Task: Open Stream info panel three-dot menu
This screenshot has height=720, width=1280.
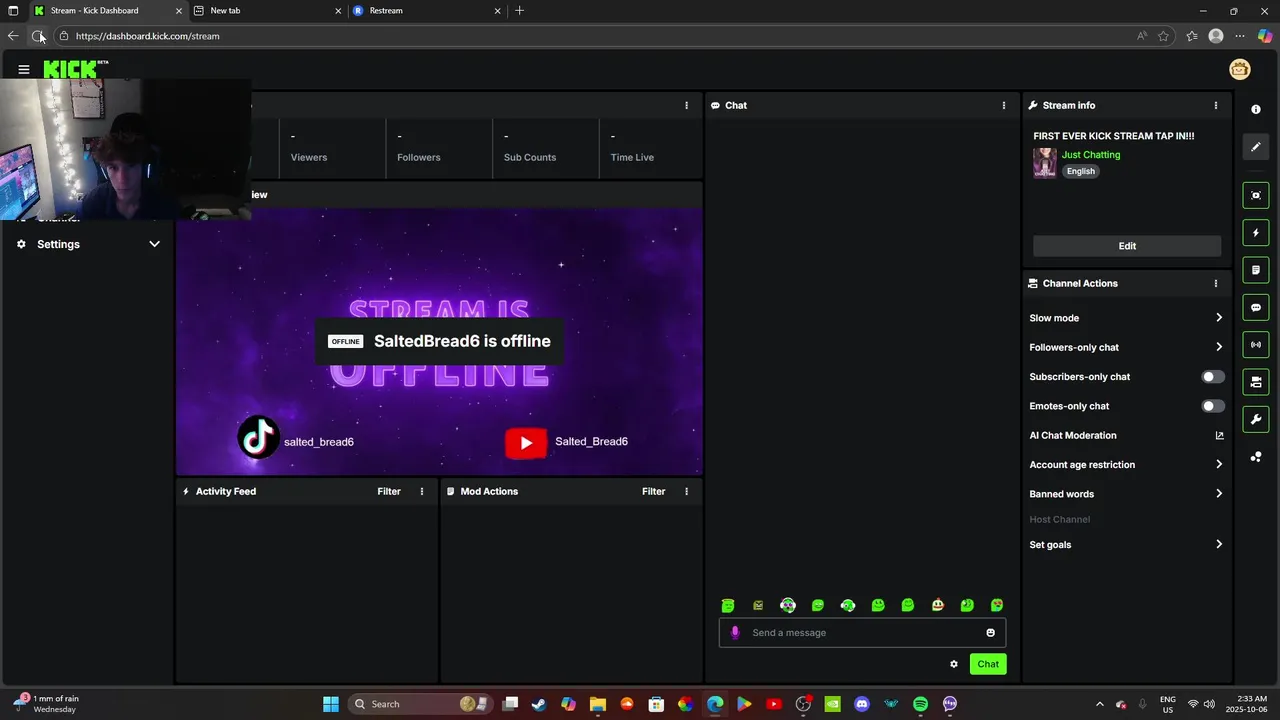Action: 1216,105
